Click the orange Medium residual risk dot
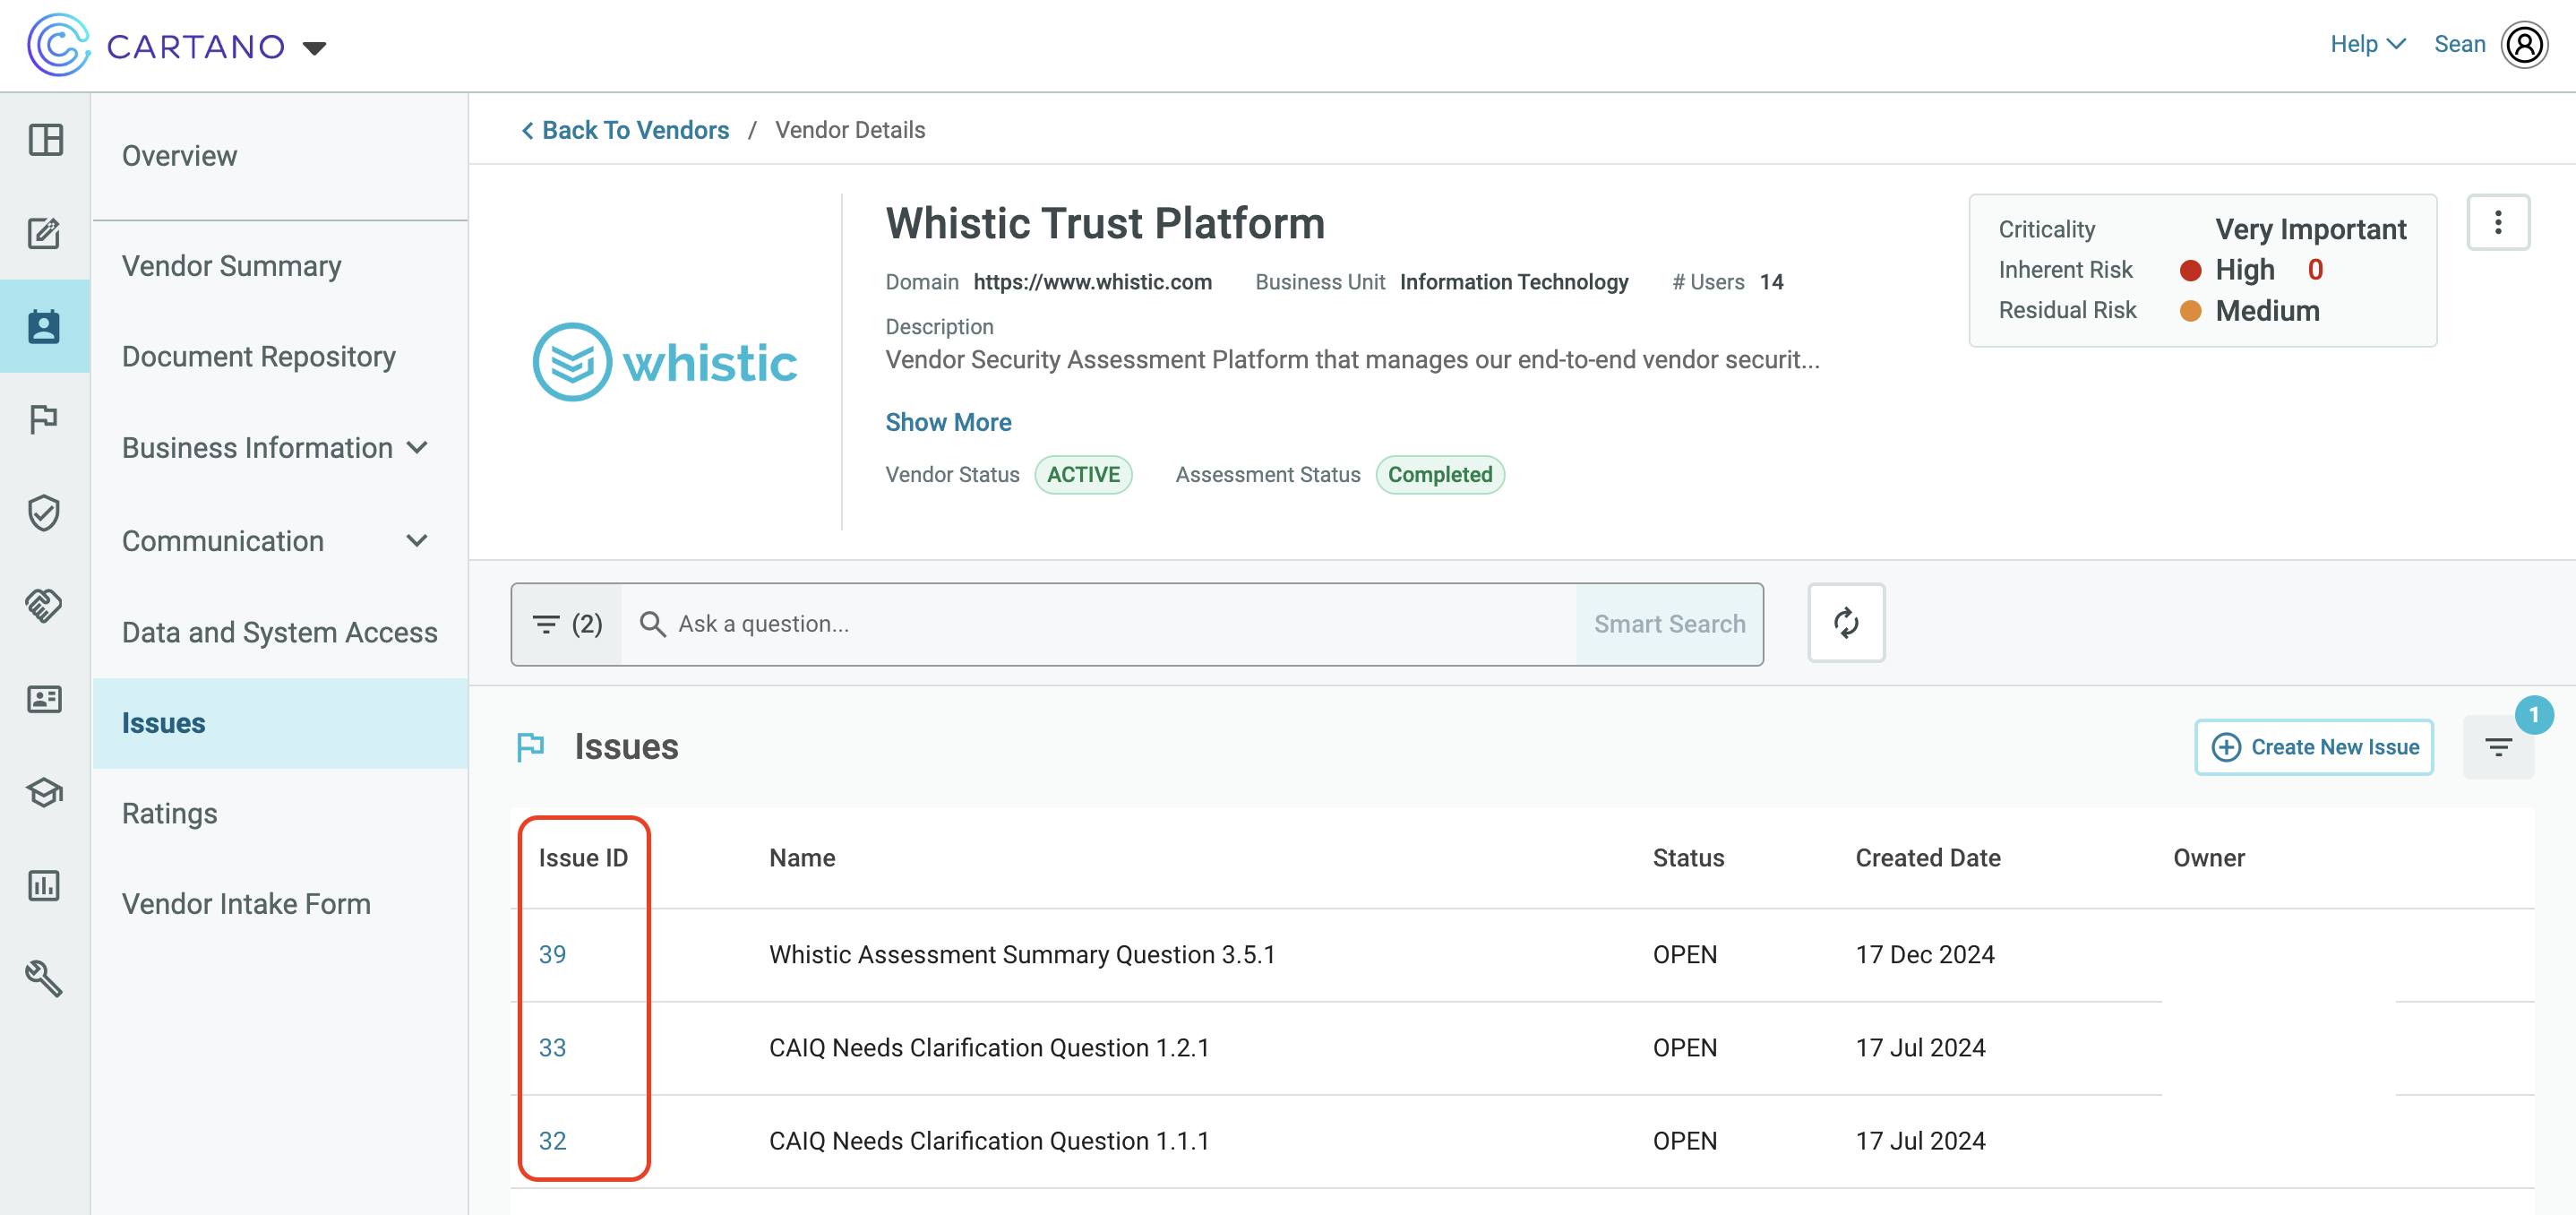2576x1215 pixels. pyautogui.click(x=2189, y=311)
